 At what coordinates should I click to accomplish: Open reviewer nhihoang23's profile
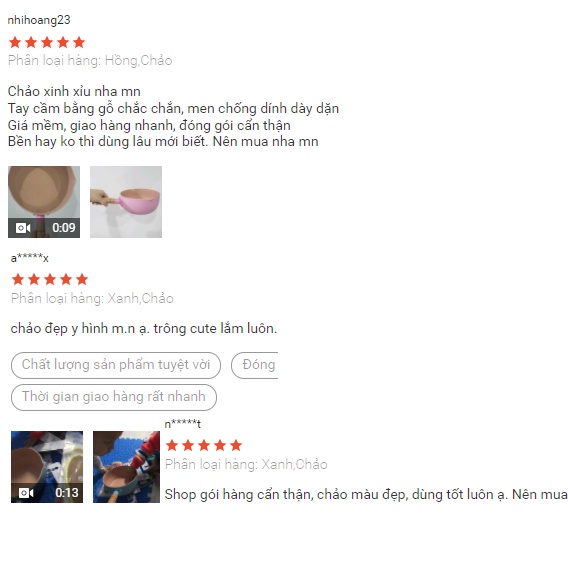39,20
